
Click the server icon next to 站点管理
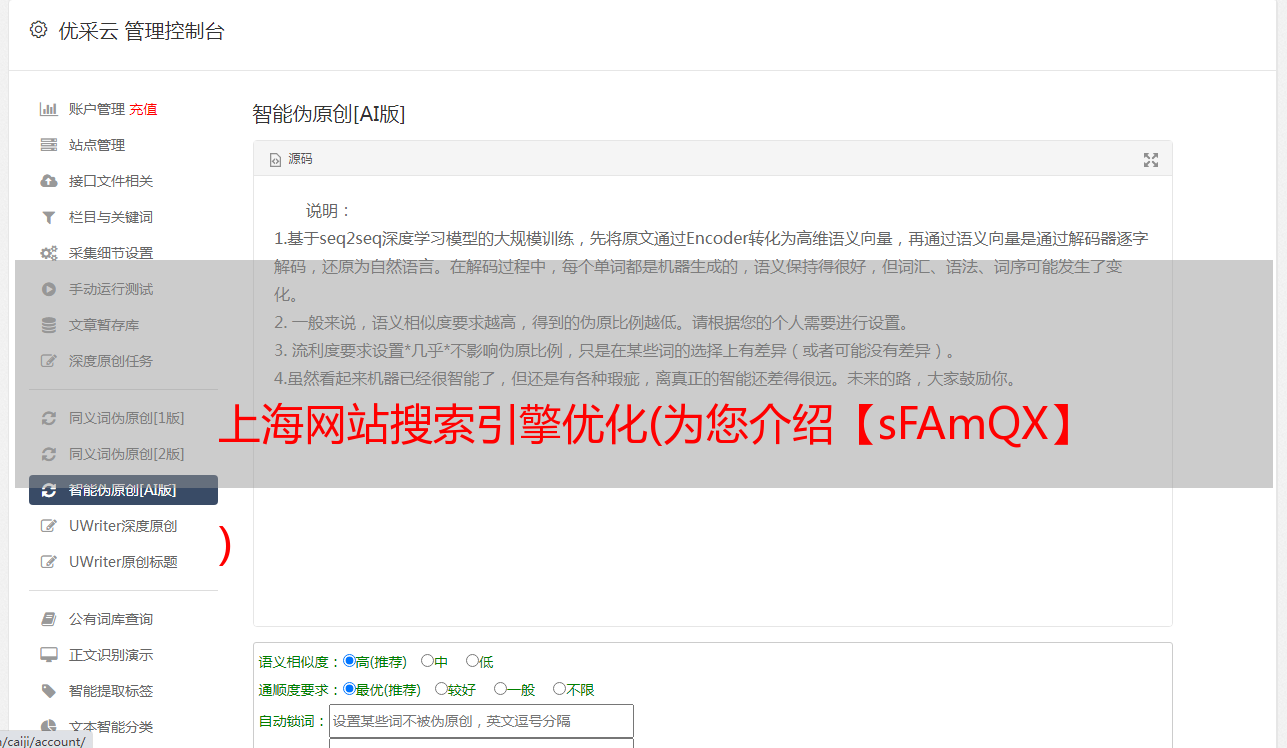click(48, 145)
